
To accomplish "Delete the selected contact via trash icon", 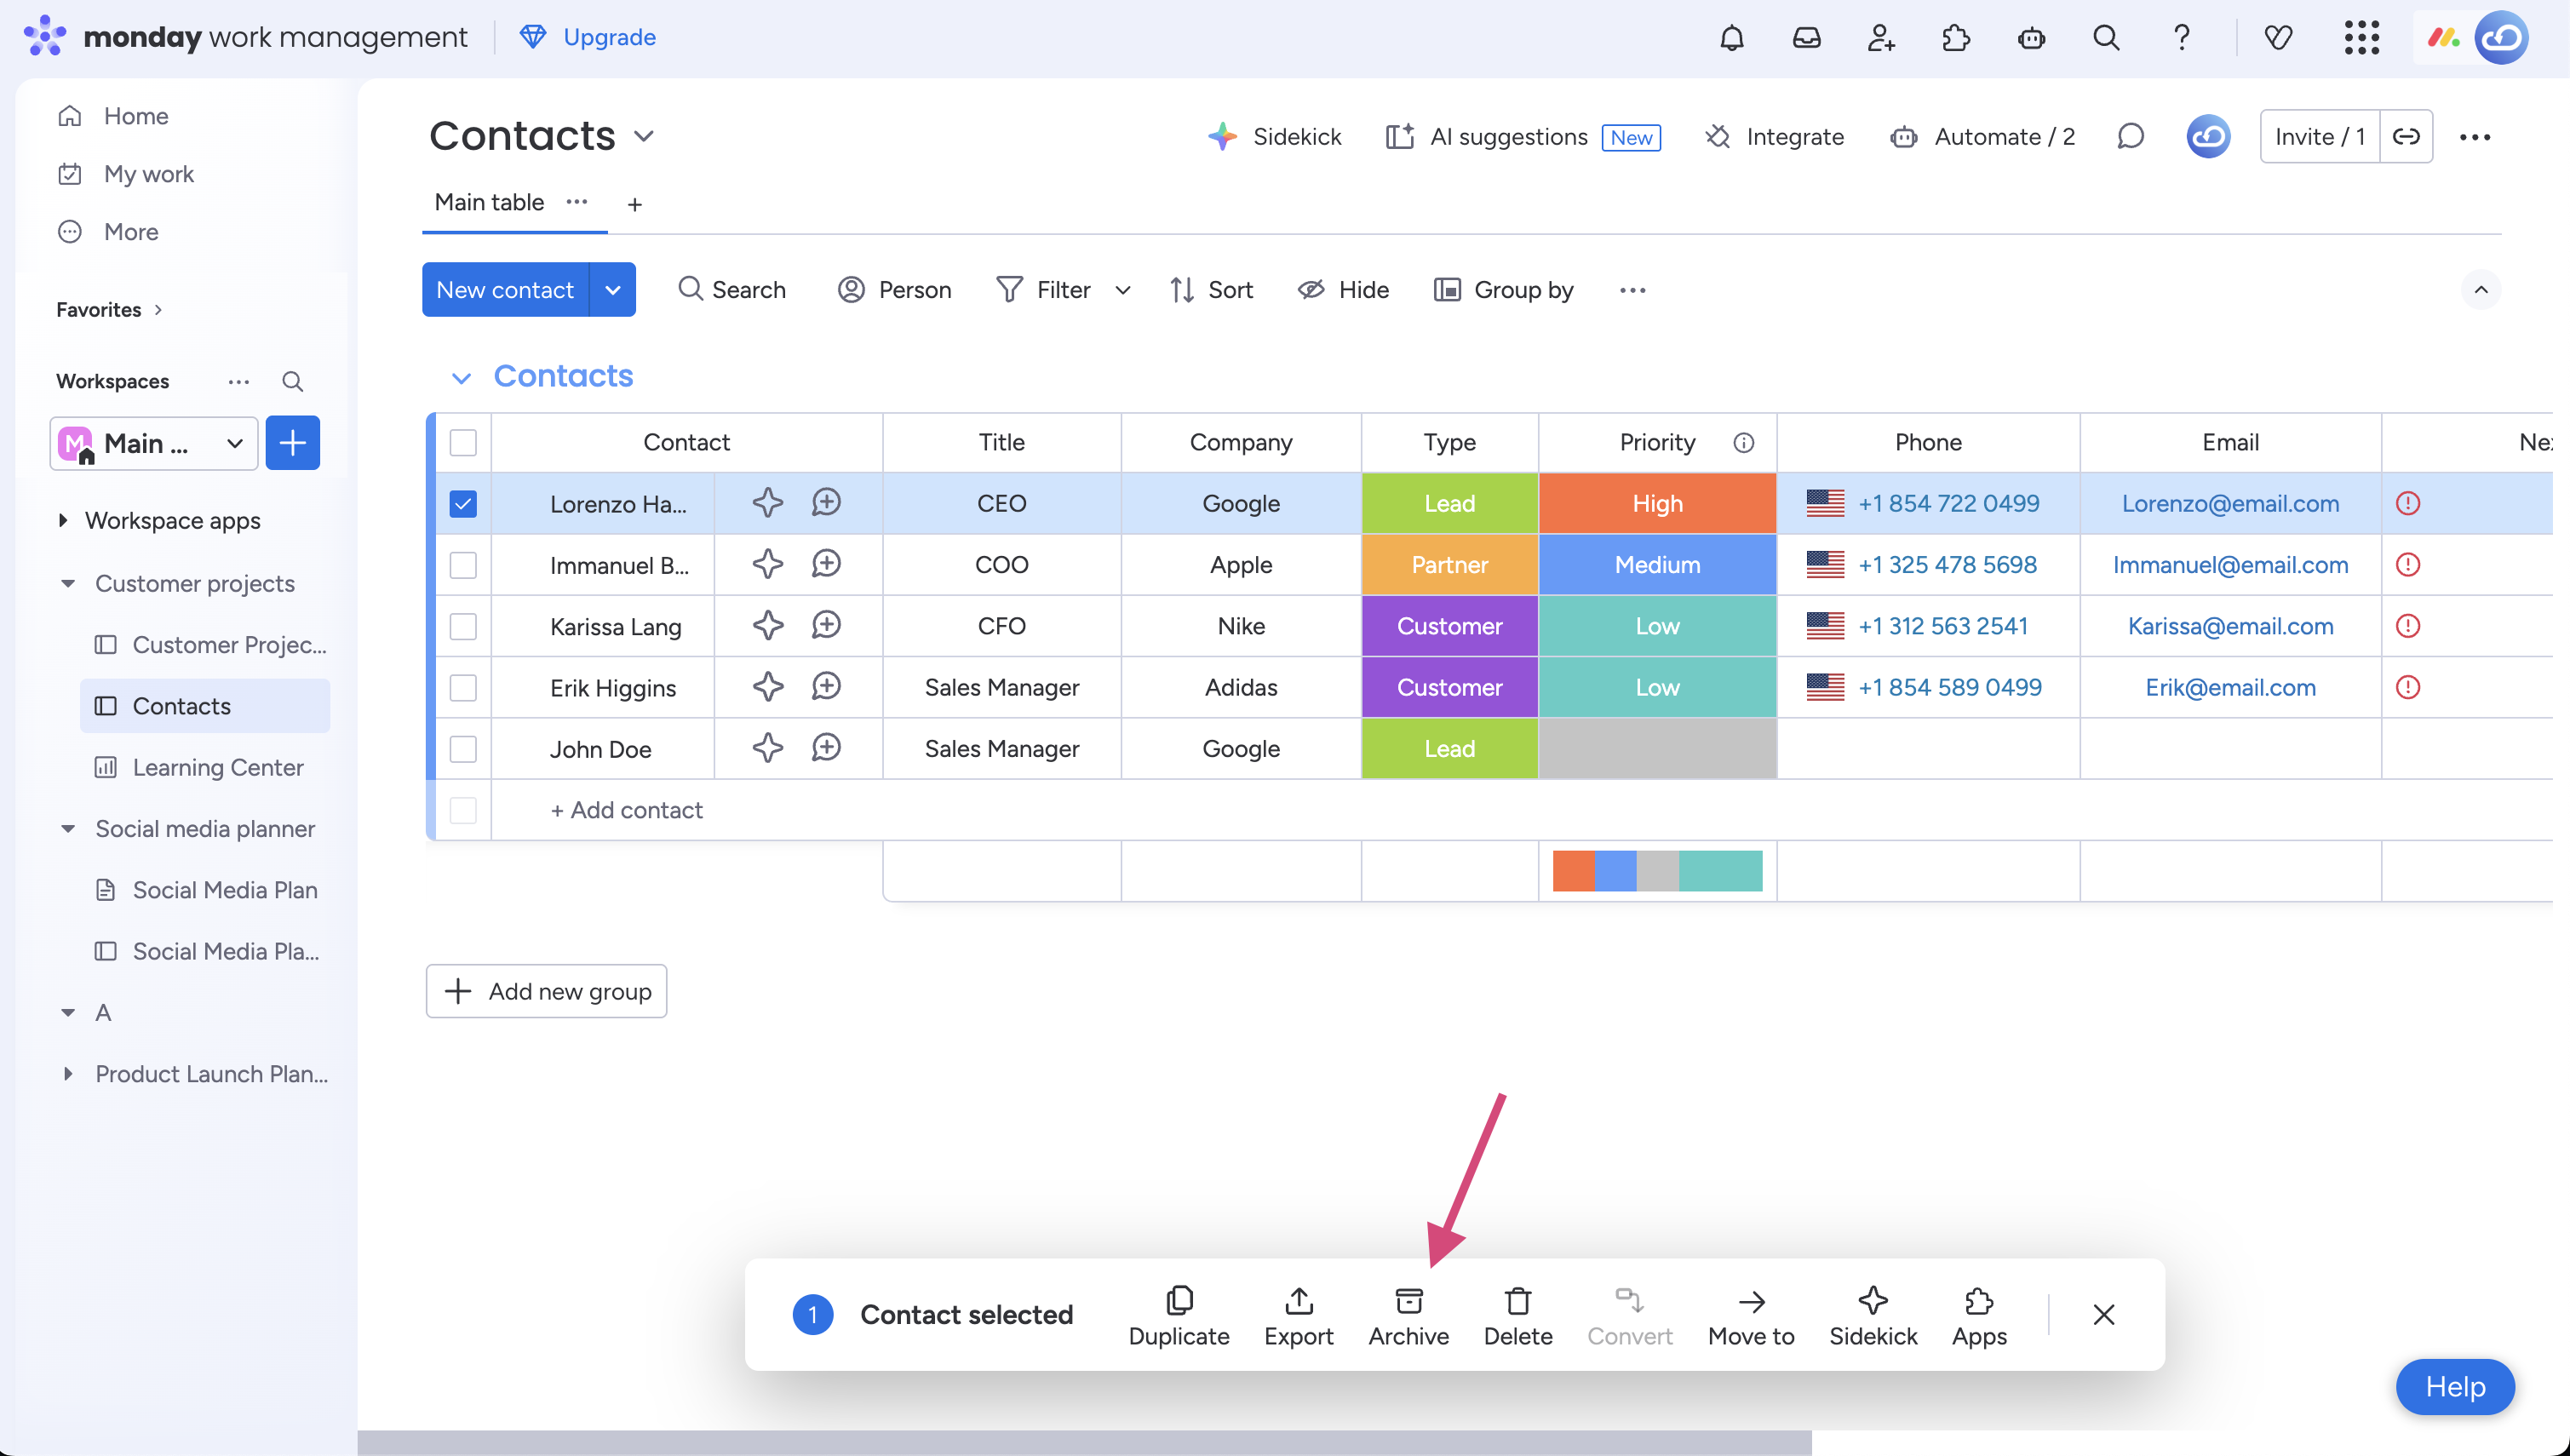I will click(x=1517, y=1301).
